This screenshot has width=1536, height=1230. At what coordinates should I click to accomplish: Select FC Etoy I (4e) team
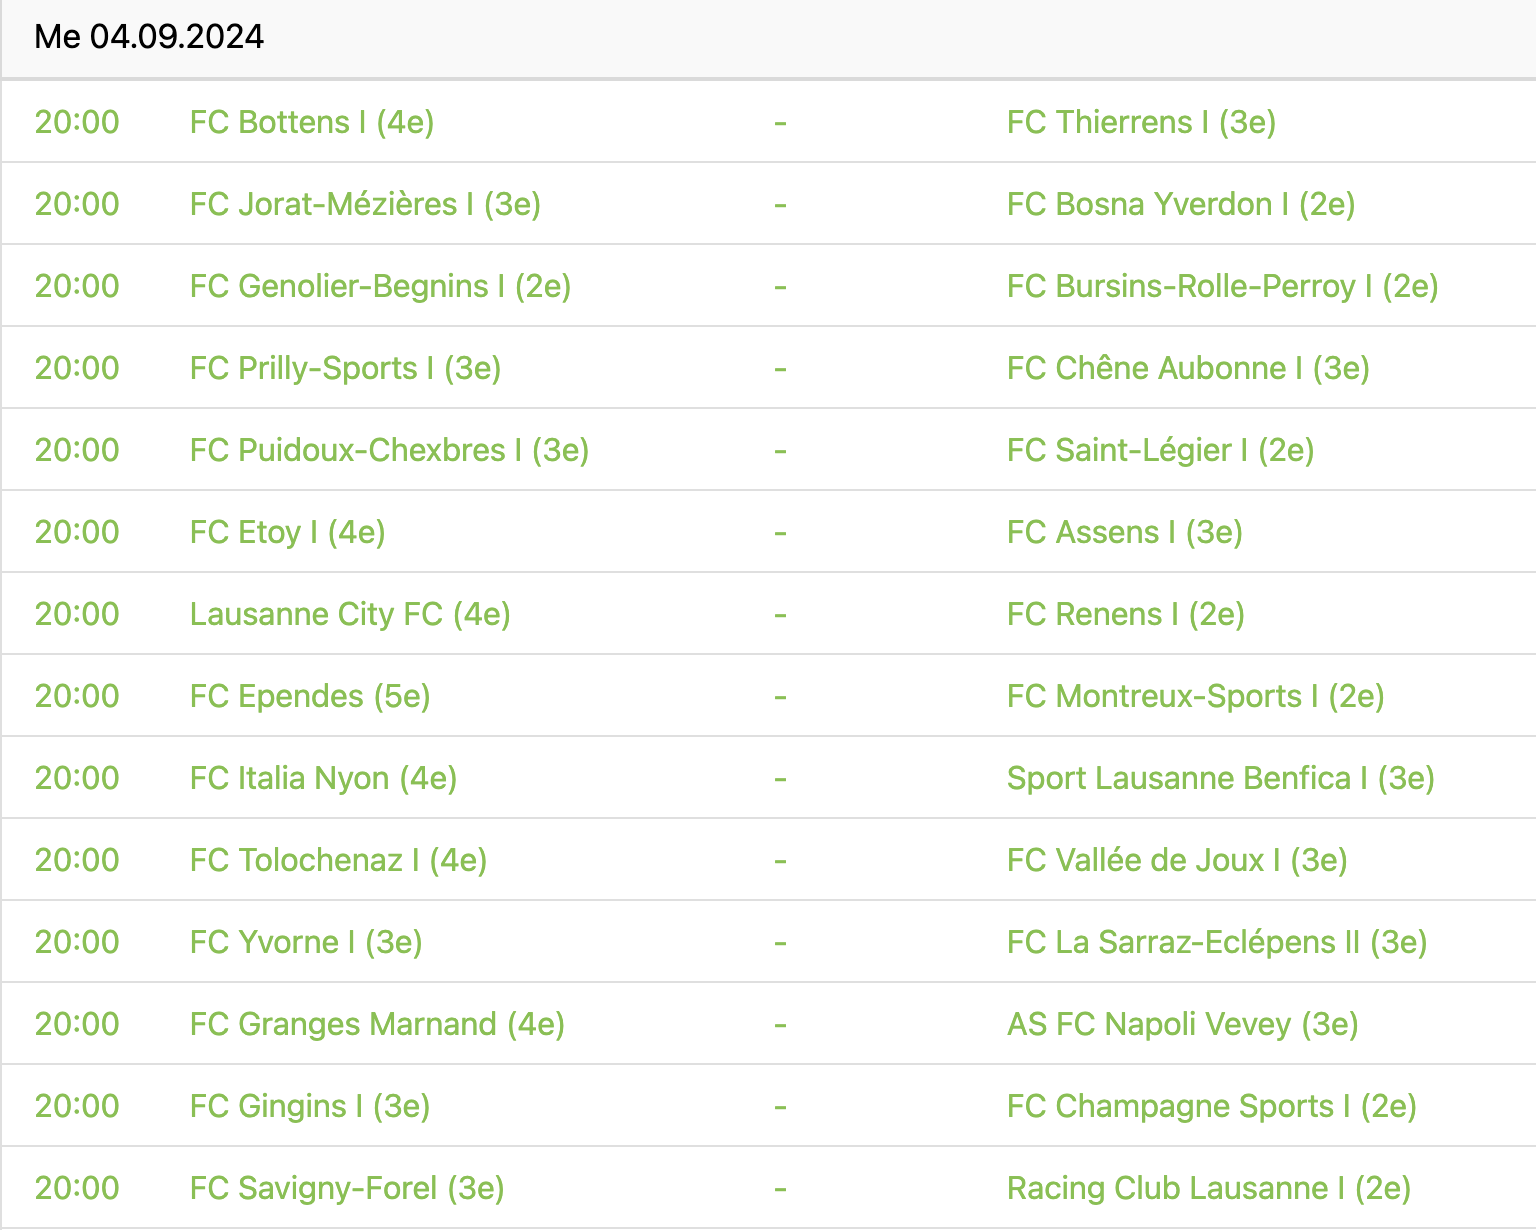pyautogui.click(x=287, y=532)
